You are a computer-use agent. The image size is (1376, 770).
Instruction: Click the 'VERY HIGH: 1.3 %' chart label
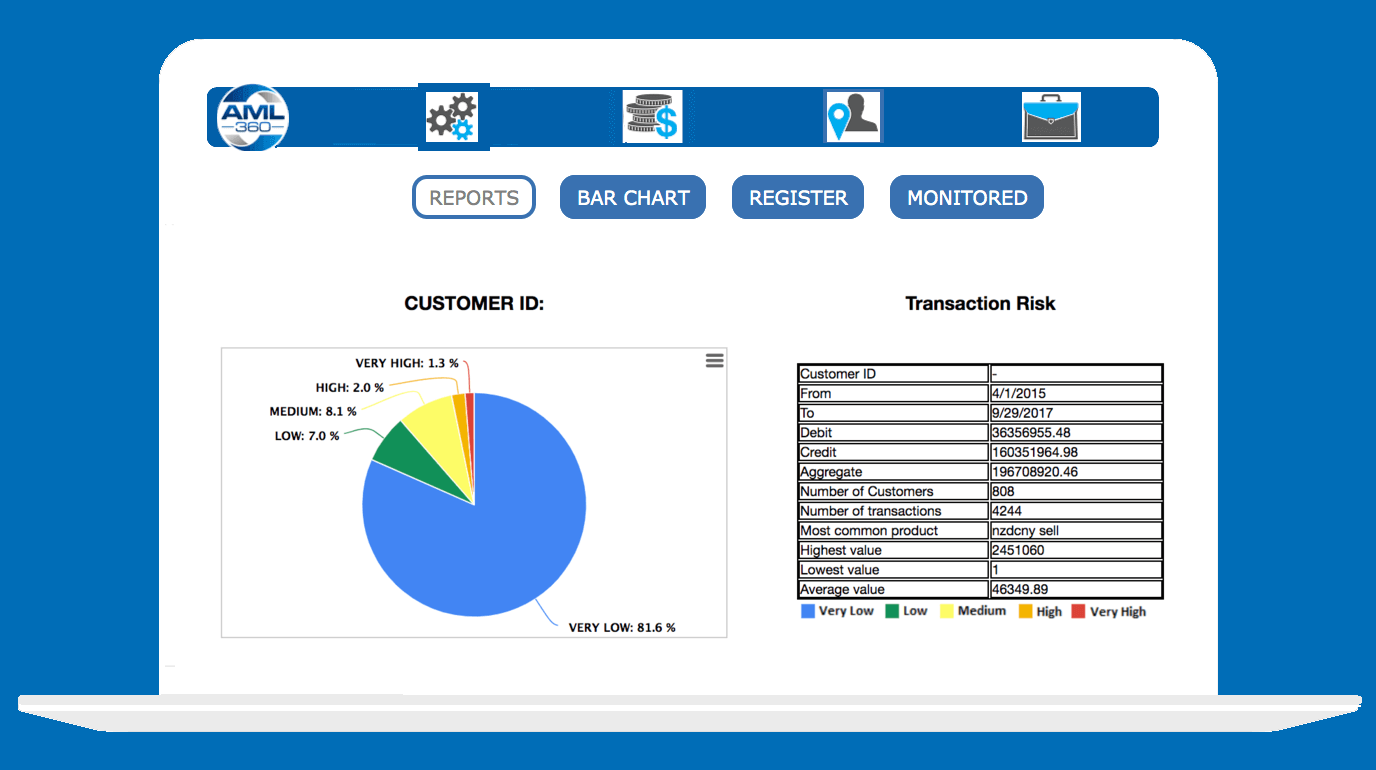tap(407, 363)
